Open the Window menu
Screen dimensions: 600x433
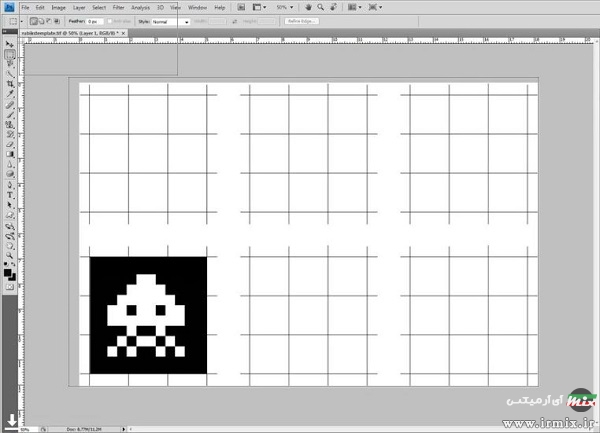coord(197,7)
